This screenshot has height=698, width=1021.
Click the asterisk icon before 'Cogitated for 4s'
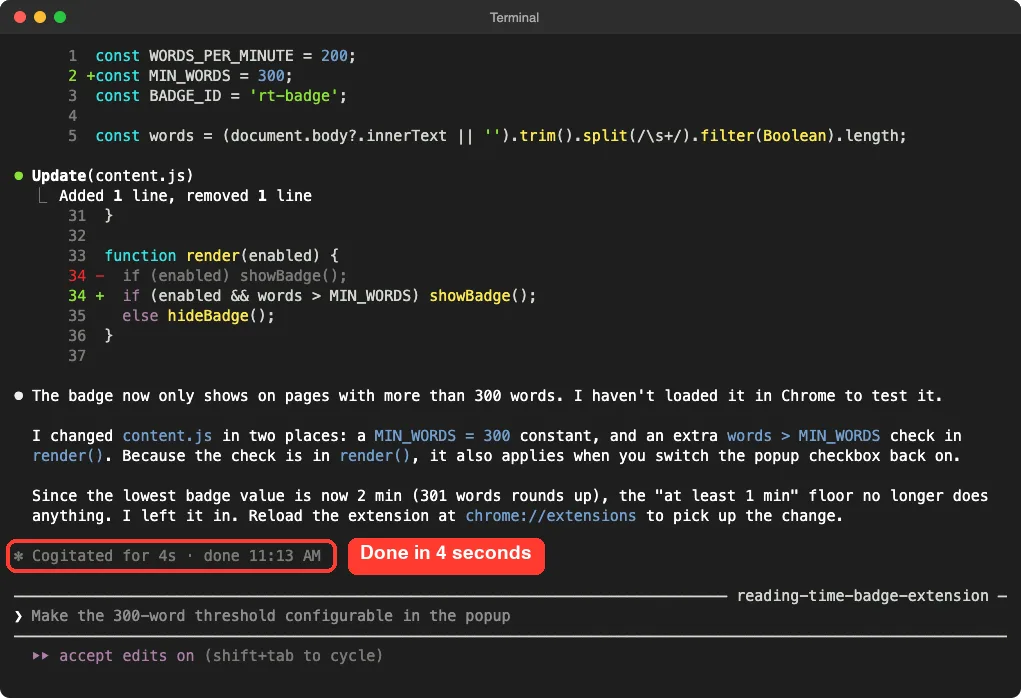coord(19,556)
